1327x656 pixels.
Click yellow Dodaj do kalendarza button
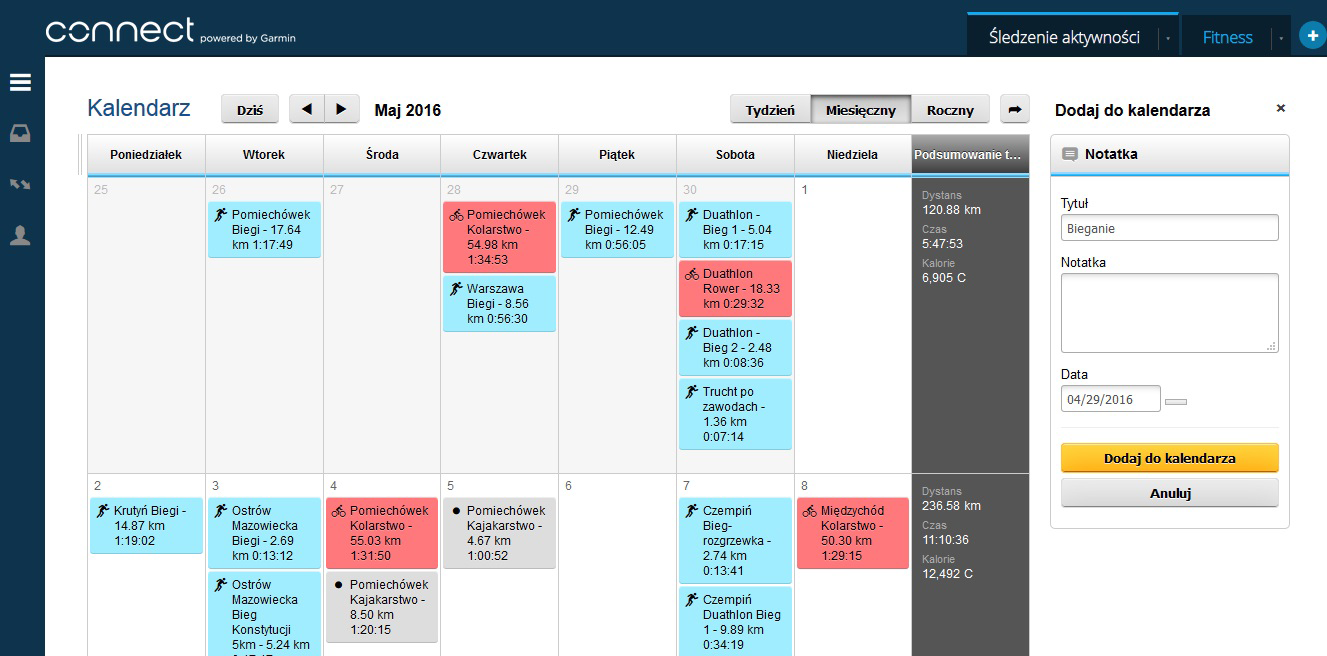[x=1169, y=458]
